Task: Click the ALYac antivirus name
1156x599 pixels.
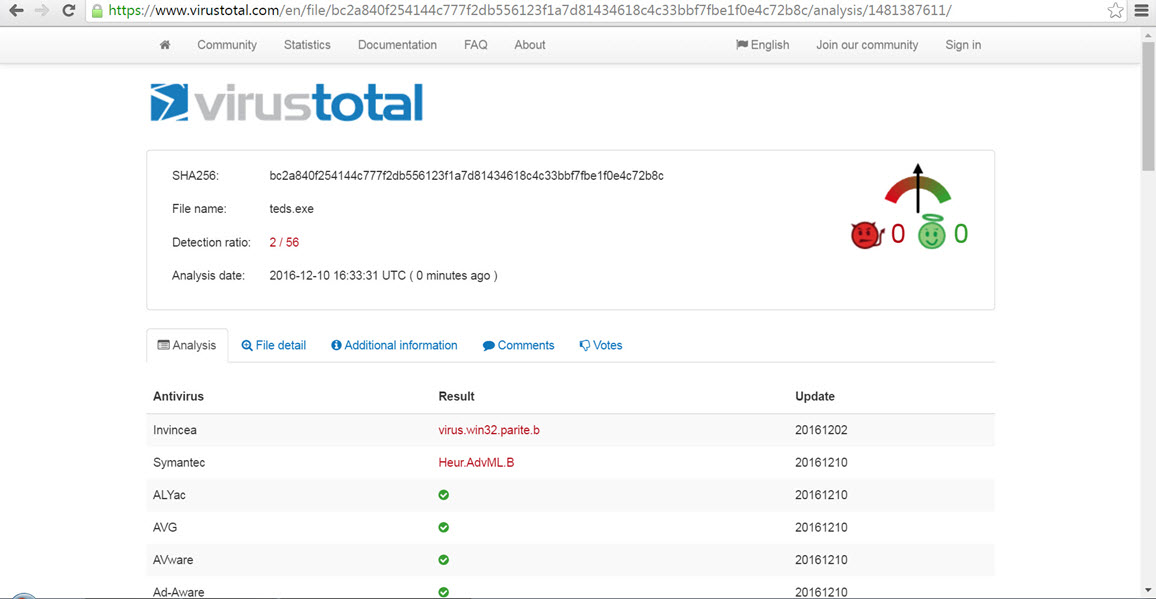Action: [x=169, y=495]
